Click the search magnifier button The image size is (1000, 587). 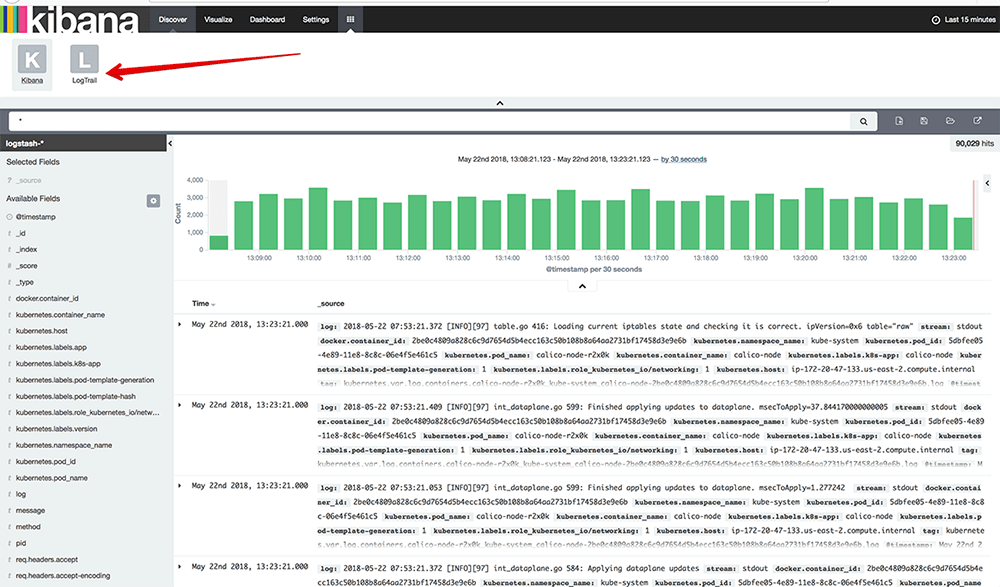point(863,121)
